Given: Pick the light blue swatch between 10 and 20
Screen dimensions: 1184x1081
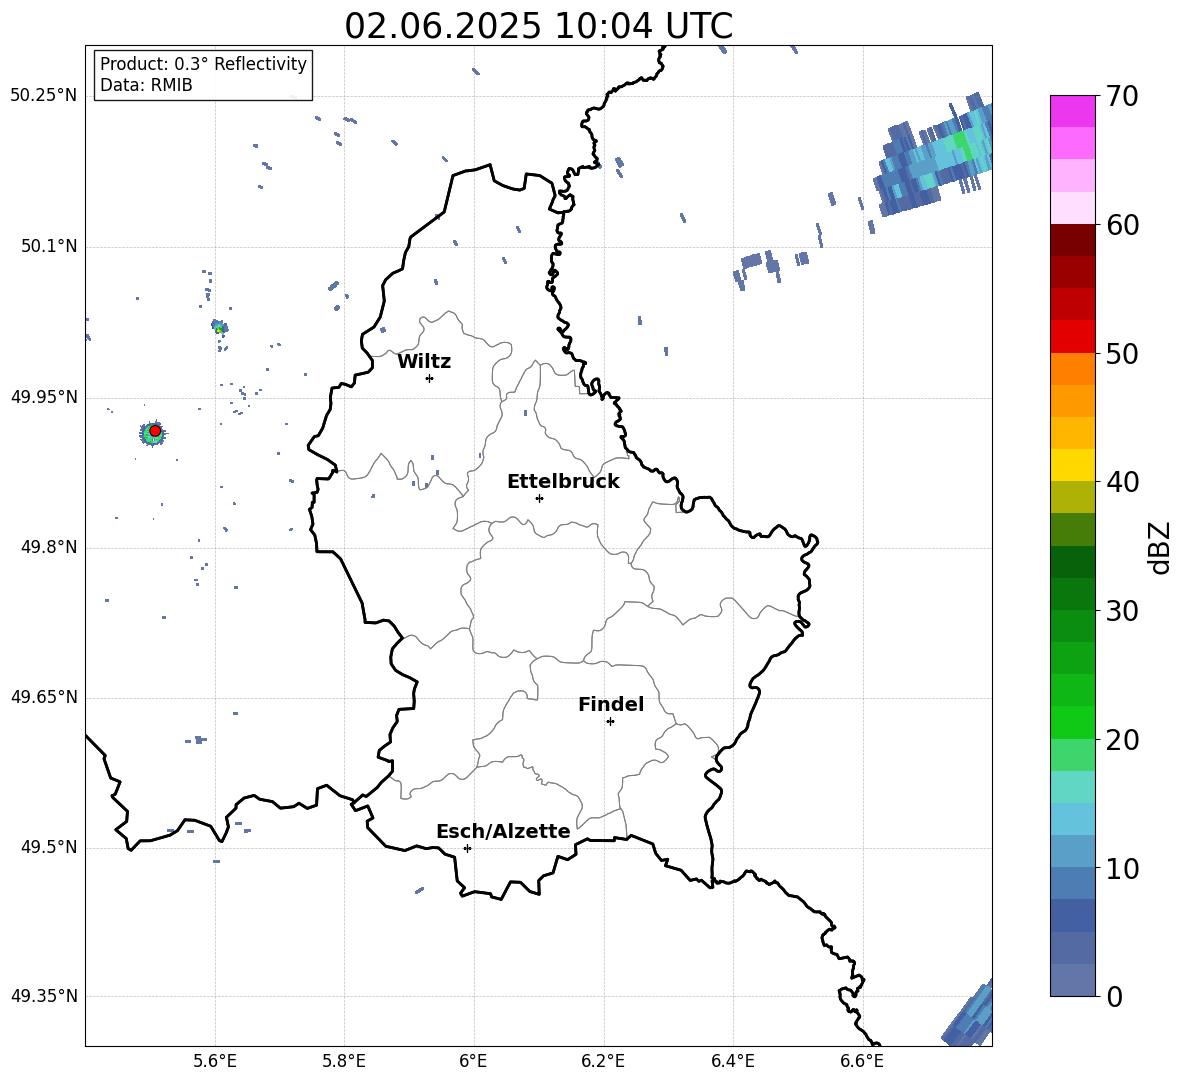Looking at the screenshot, I should [x=1072, y=819].
